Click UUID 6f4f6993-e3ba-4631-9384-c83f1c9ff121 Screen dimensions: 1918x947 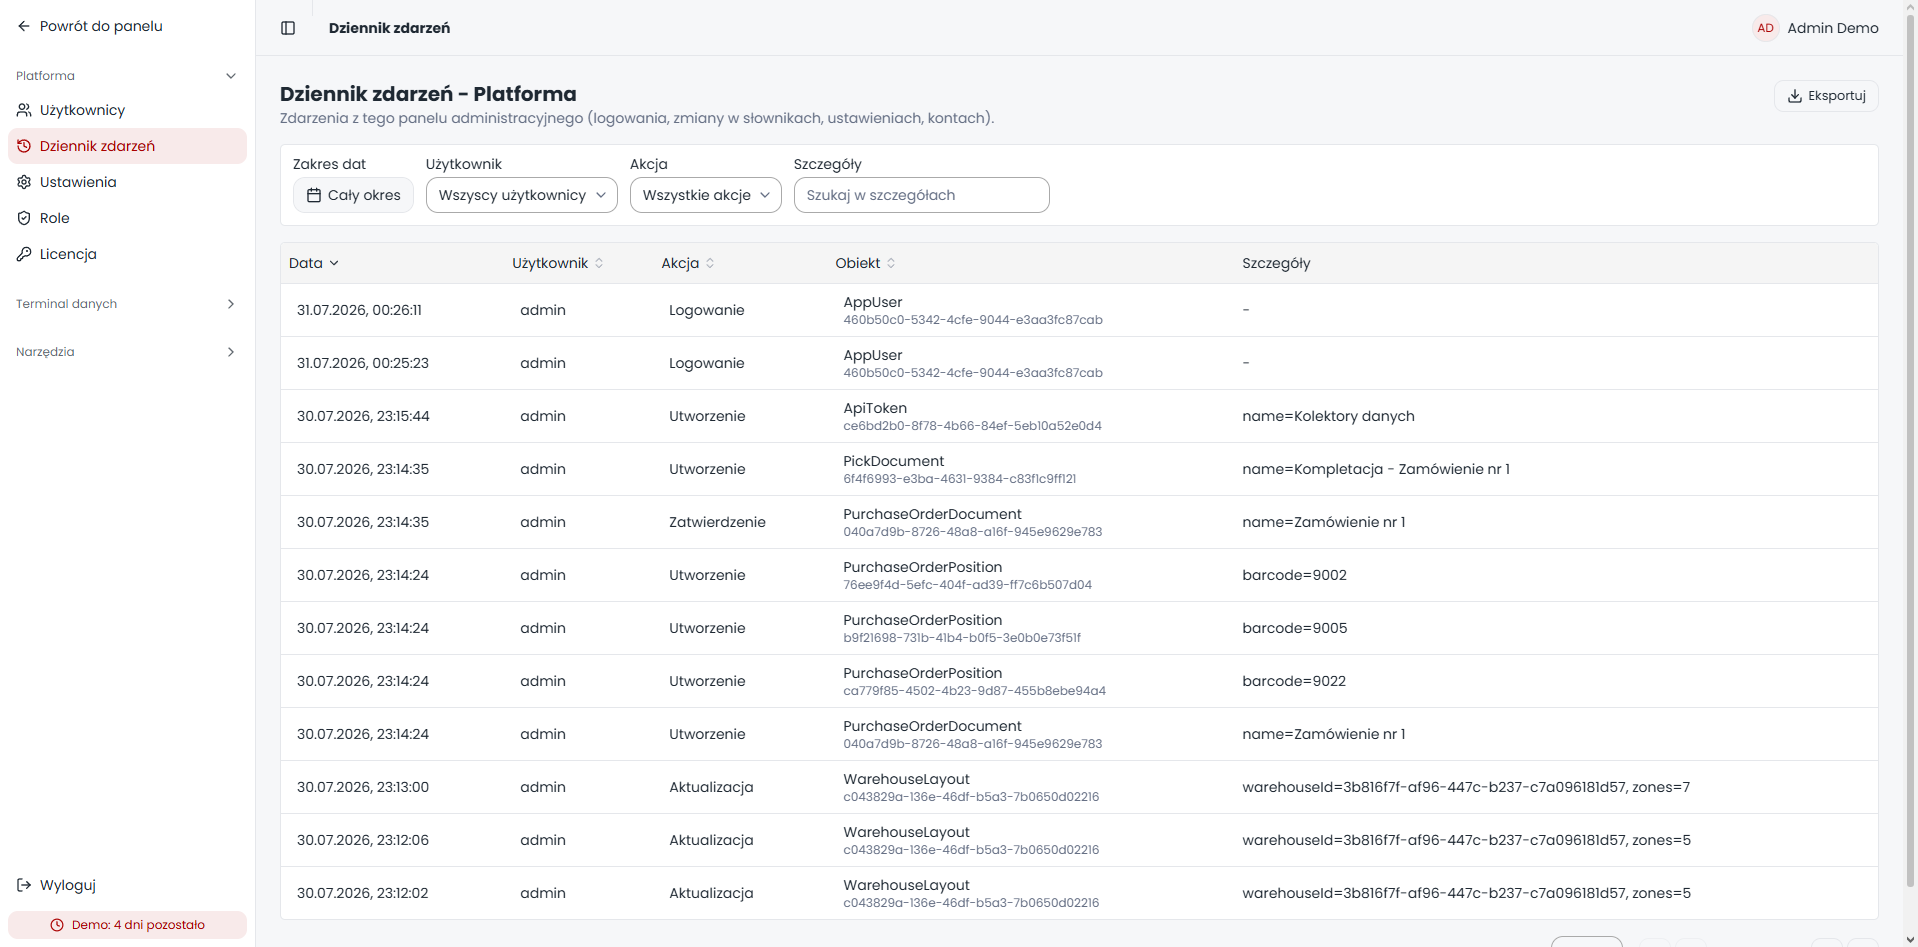(x=959, y=479)
